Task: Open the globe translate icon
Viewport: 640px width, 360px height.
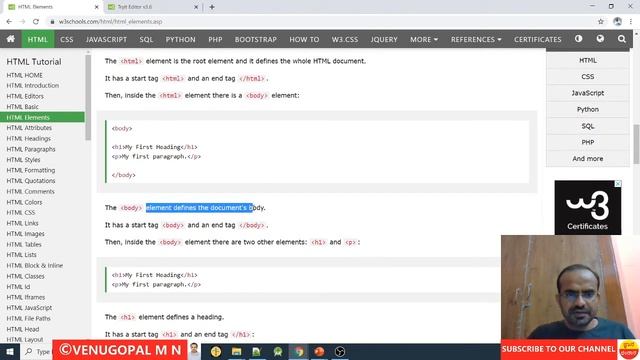Action: click(600, 39)
